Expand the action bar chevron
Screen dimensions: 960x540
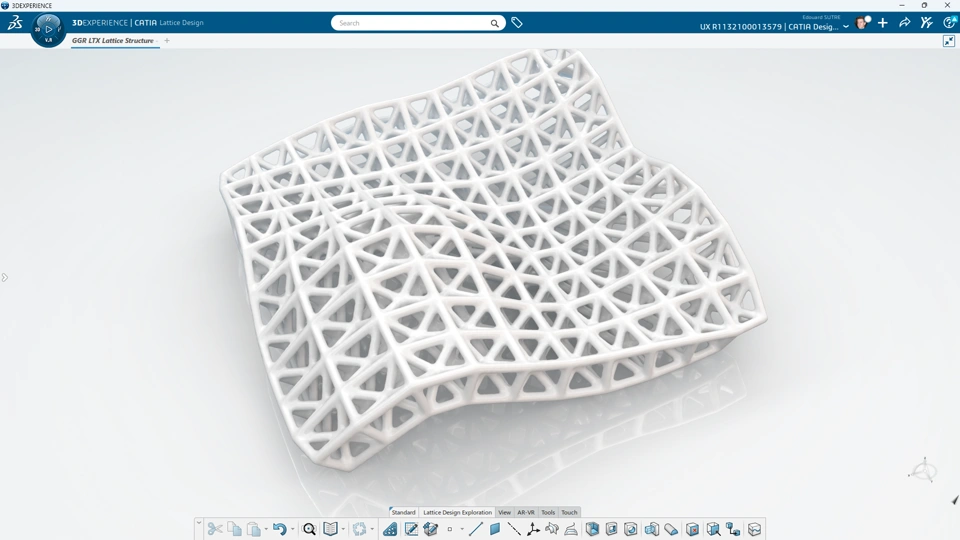point(198,523)
